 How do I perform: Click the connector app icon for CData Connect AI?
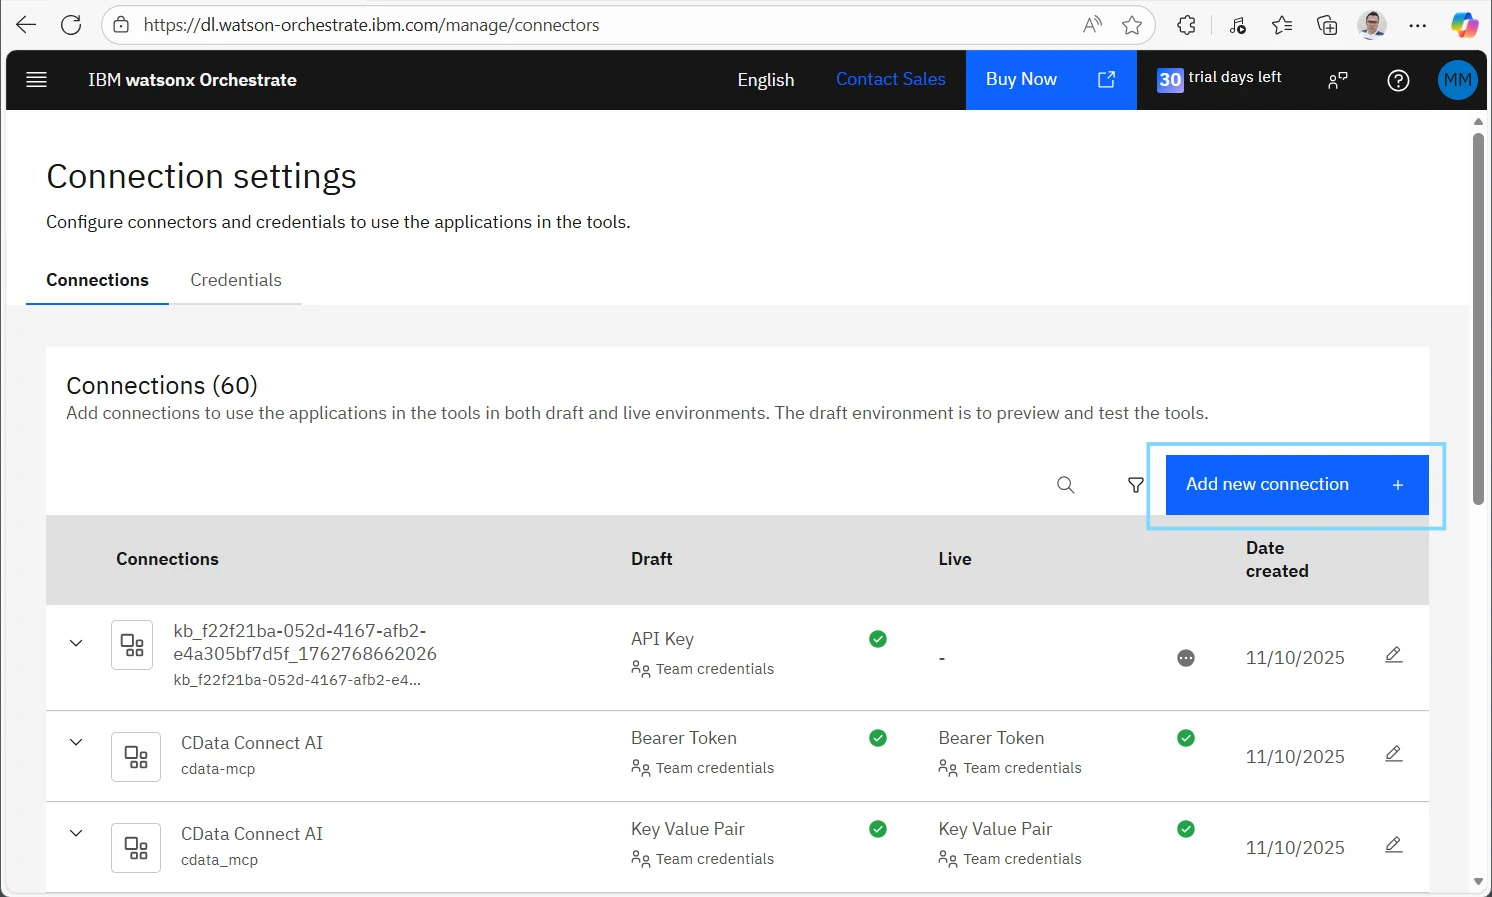(x=136, y=757)
